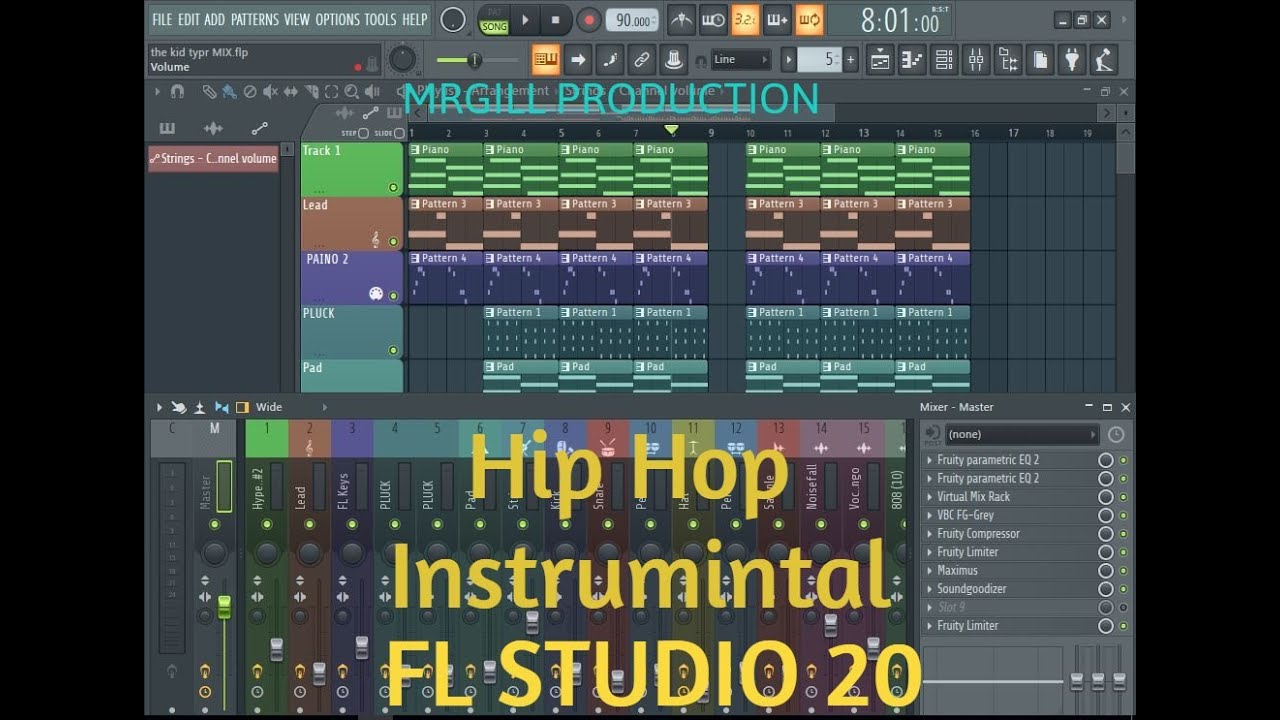Screen dimensions: 1280x720
Task: Click the stamp icon beside the link icon
Action: click(x=674, y=60)
